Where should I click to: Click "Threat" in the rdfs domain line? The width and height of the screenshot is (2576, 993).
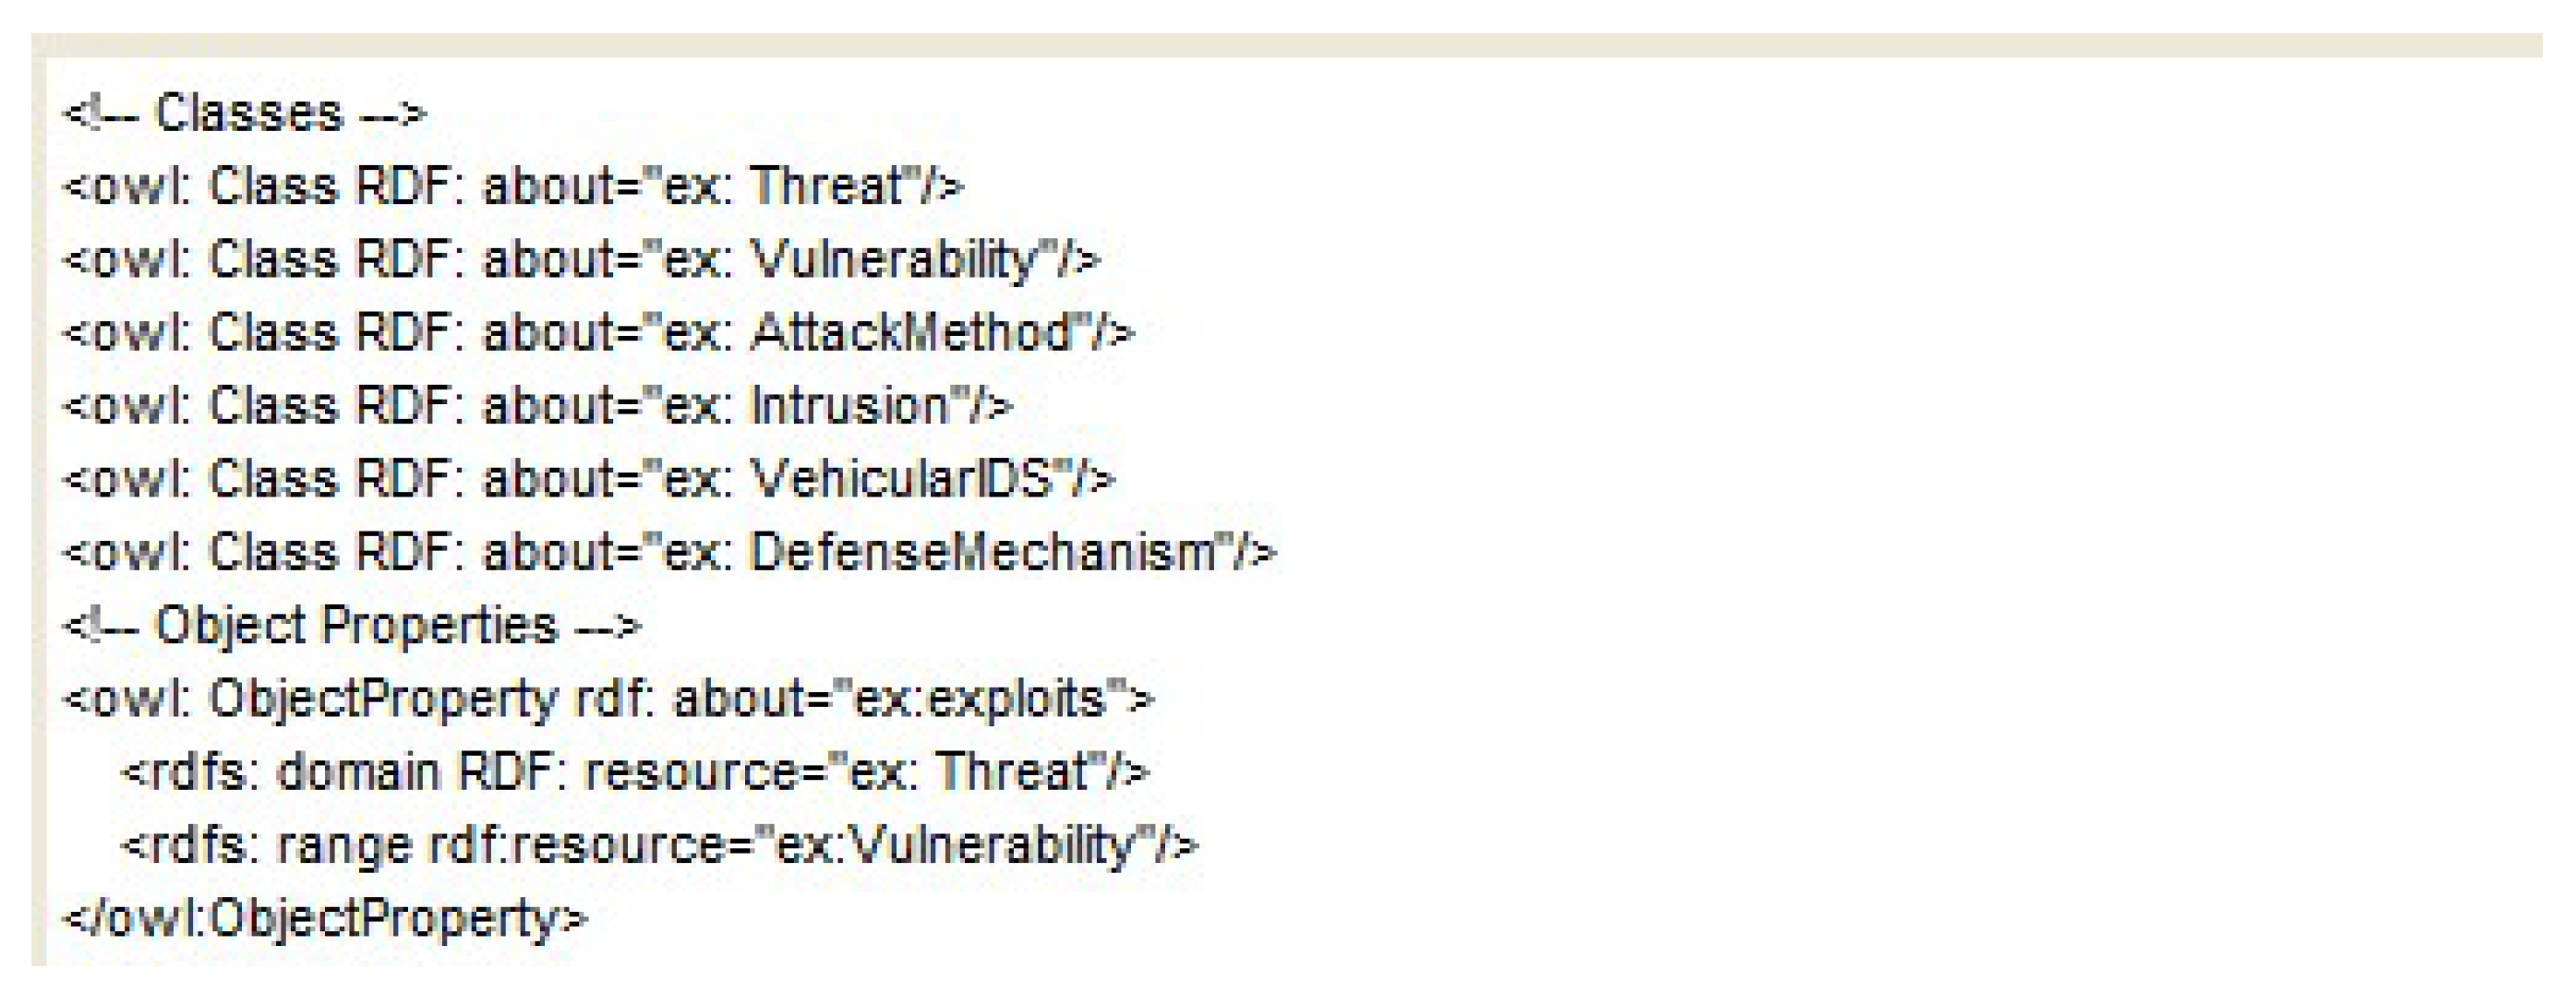(1011, 772)
